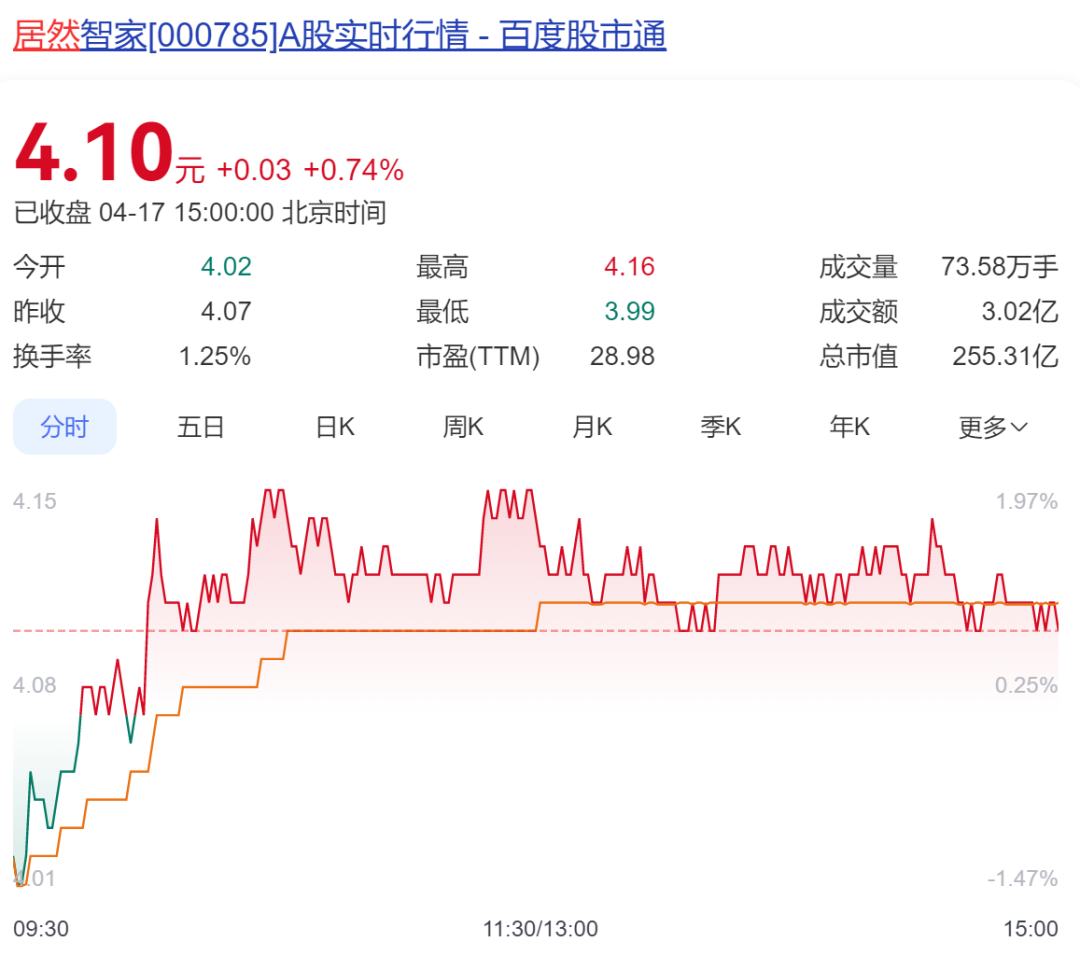Click the 成交量 label
The width and height of the screenshot is (1080, 956).
pos(858,267)
